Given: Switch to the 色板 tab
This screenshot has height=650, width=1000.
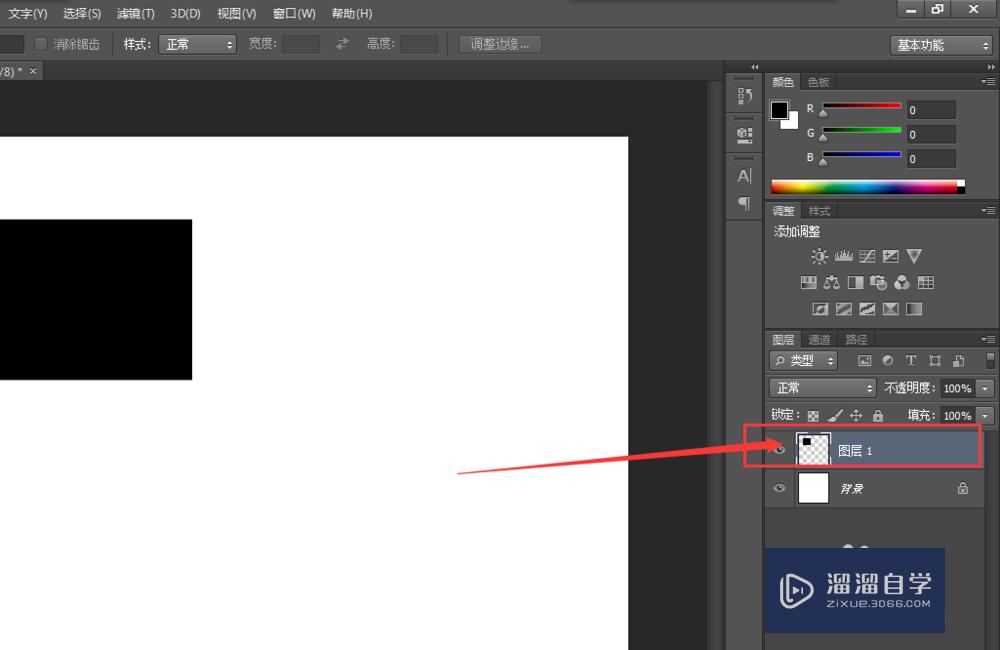Looking at the screenshot, I should (x=818, y=82).
